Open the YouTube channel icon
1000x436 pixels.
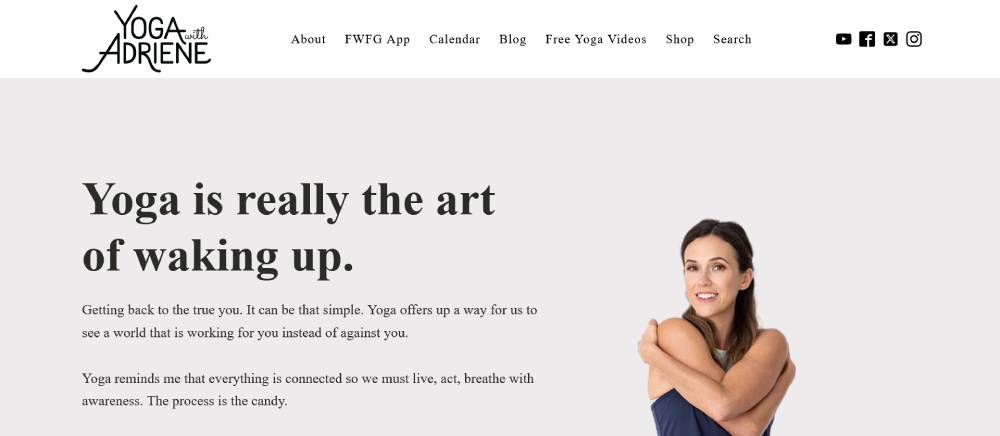tap(843, 39)
